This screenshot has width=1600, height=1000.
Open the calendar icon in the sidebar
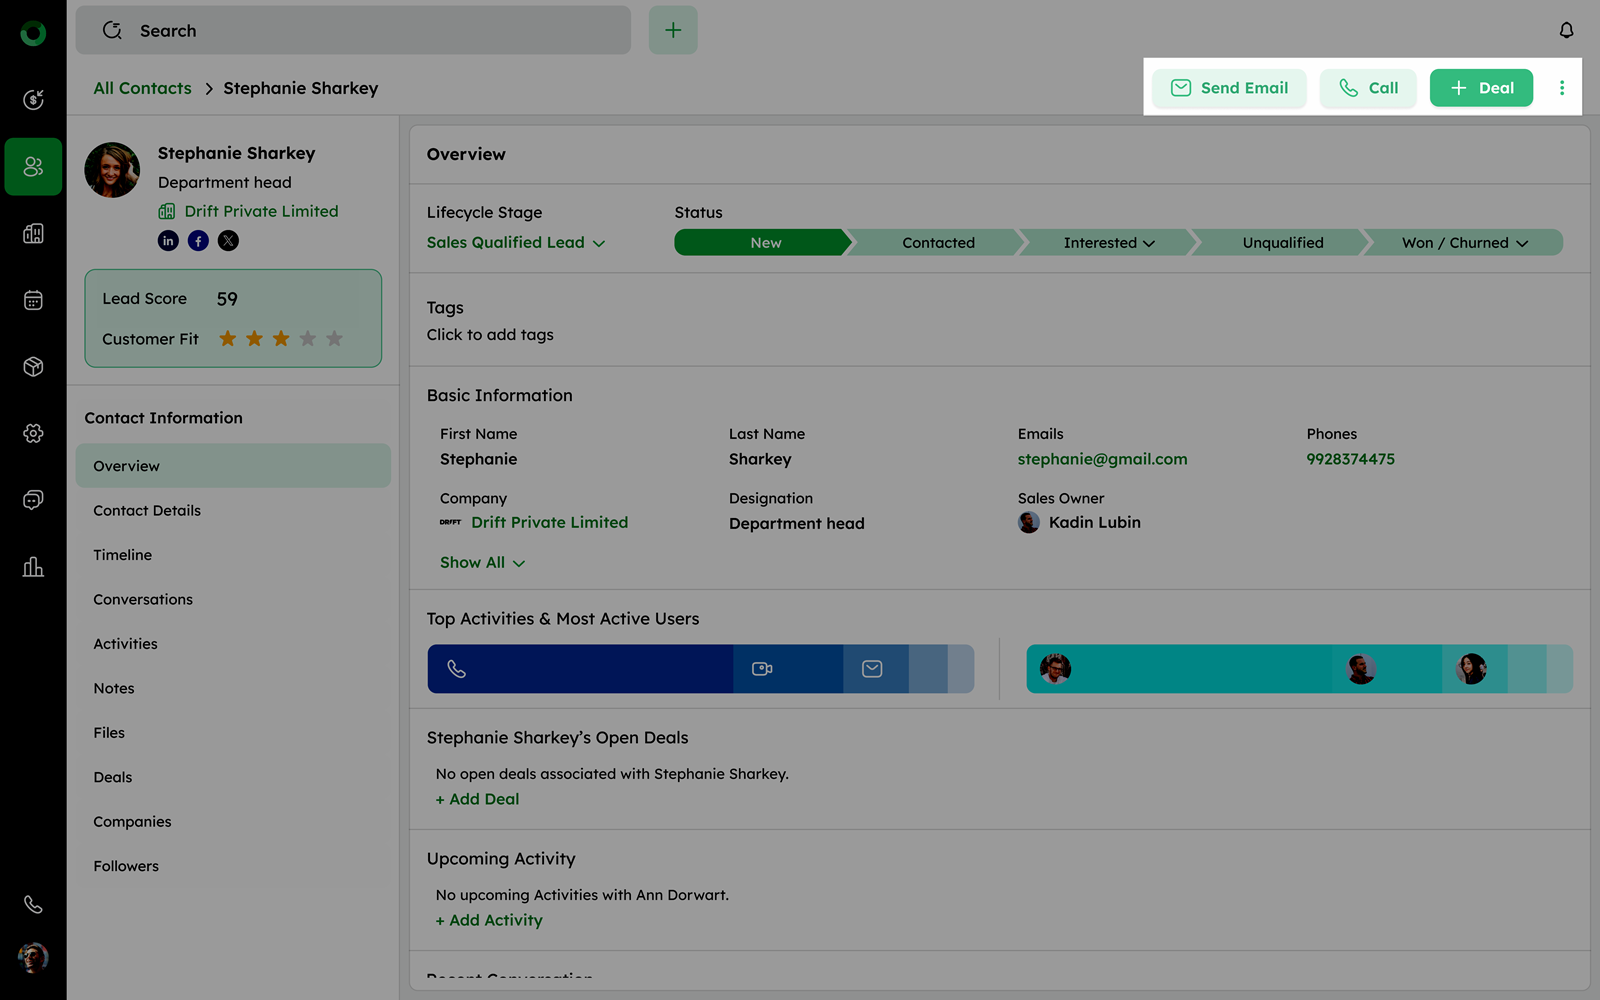tap(33, 300)
